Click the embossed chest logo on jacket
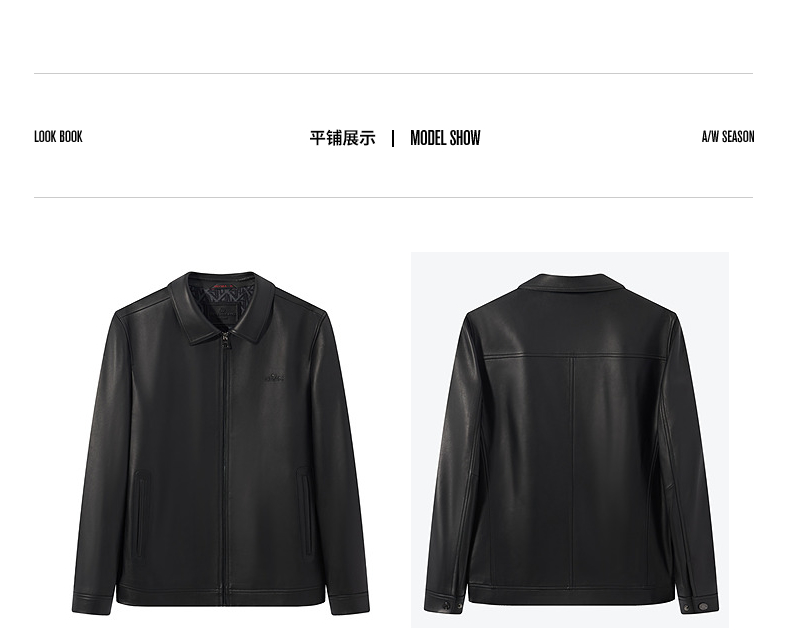The width and height of the screenshot is (790, 637). (x=275, y=377)
